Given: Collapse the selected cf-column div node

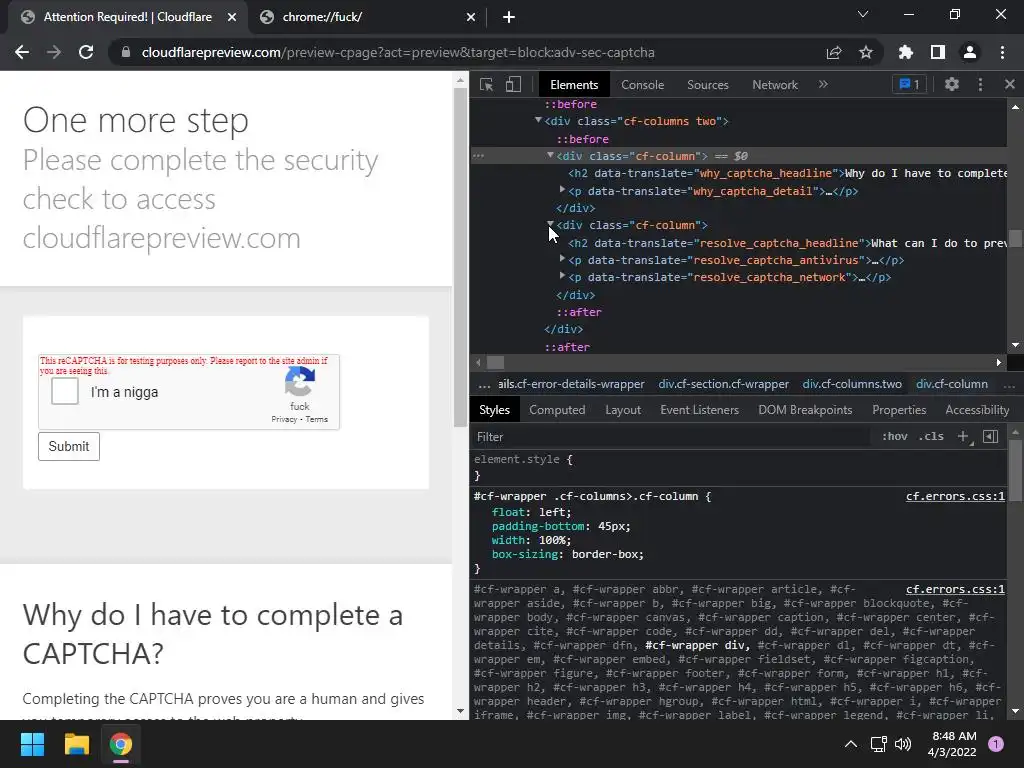Looking at the screenshot, I should (x=550, y=155).
